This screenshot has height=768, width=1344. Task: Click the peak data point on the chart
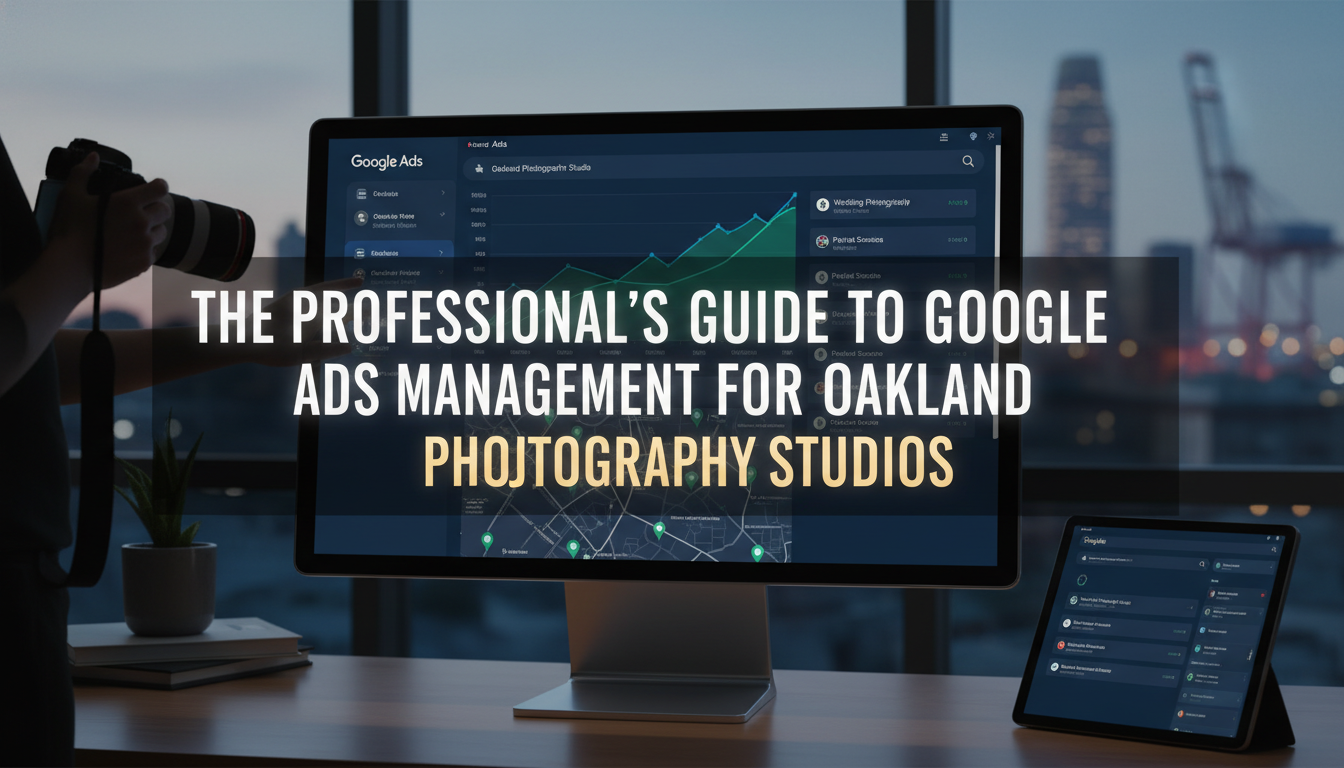coord(794,194)
